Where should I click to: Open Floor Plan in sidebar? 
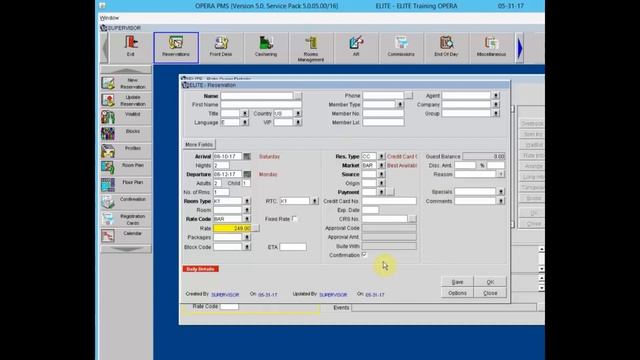(126, 185)
